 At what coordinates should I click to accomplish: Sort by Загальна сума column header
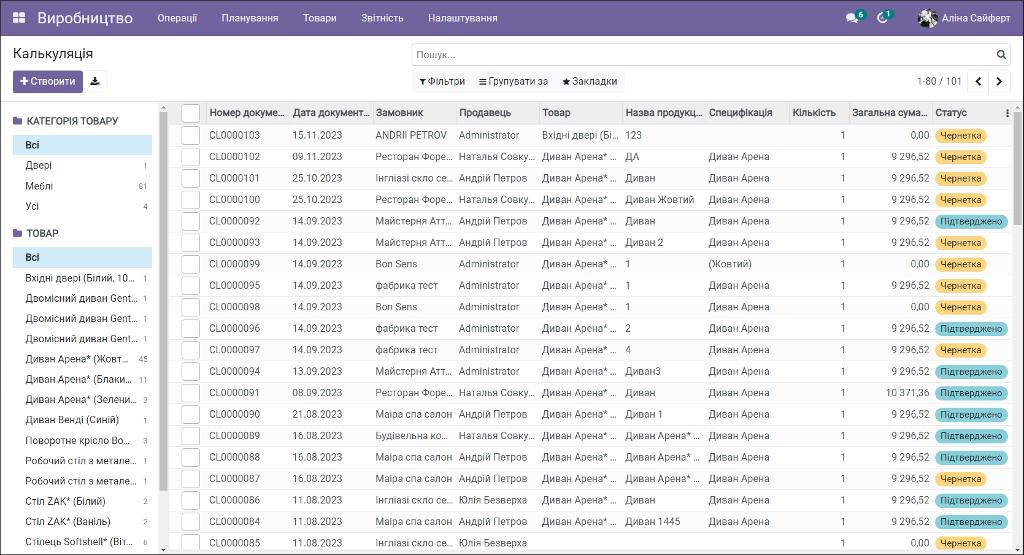click(x=889, y=113)
